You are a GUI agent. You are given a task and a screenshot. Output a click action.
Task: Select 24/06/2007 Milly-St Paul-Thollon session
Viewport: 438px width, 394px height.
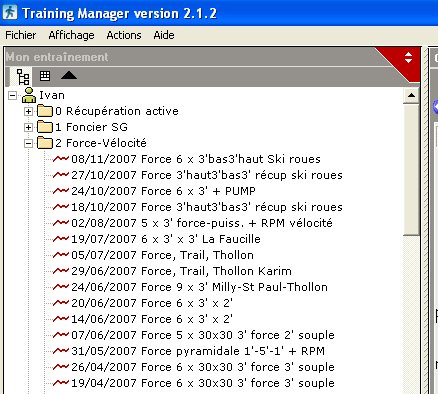coord(199,287)
